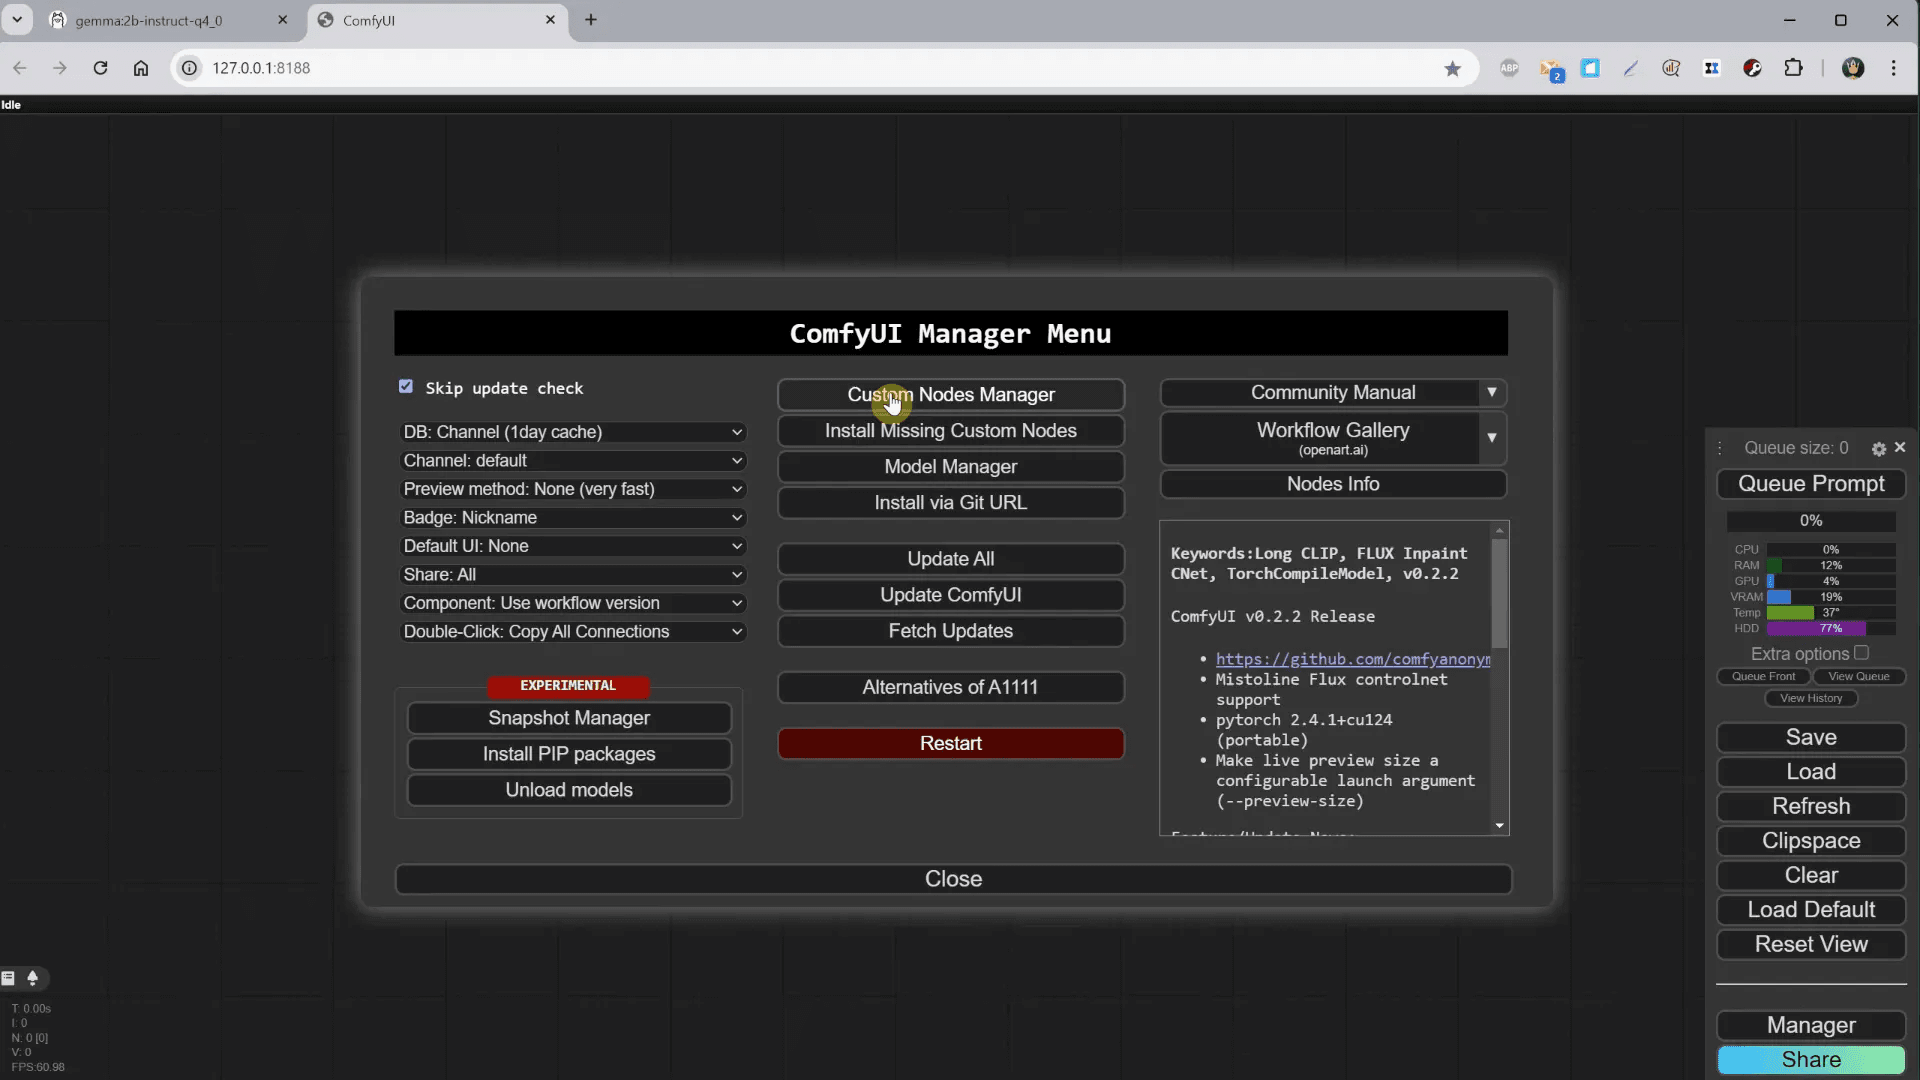The height and width of the screenshot is (1080, 1920).
Task: Open the Preview method dropdown
Action: pyautogui.click(x=572, y=489)
